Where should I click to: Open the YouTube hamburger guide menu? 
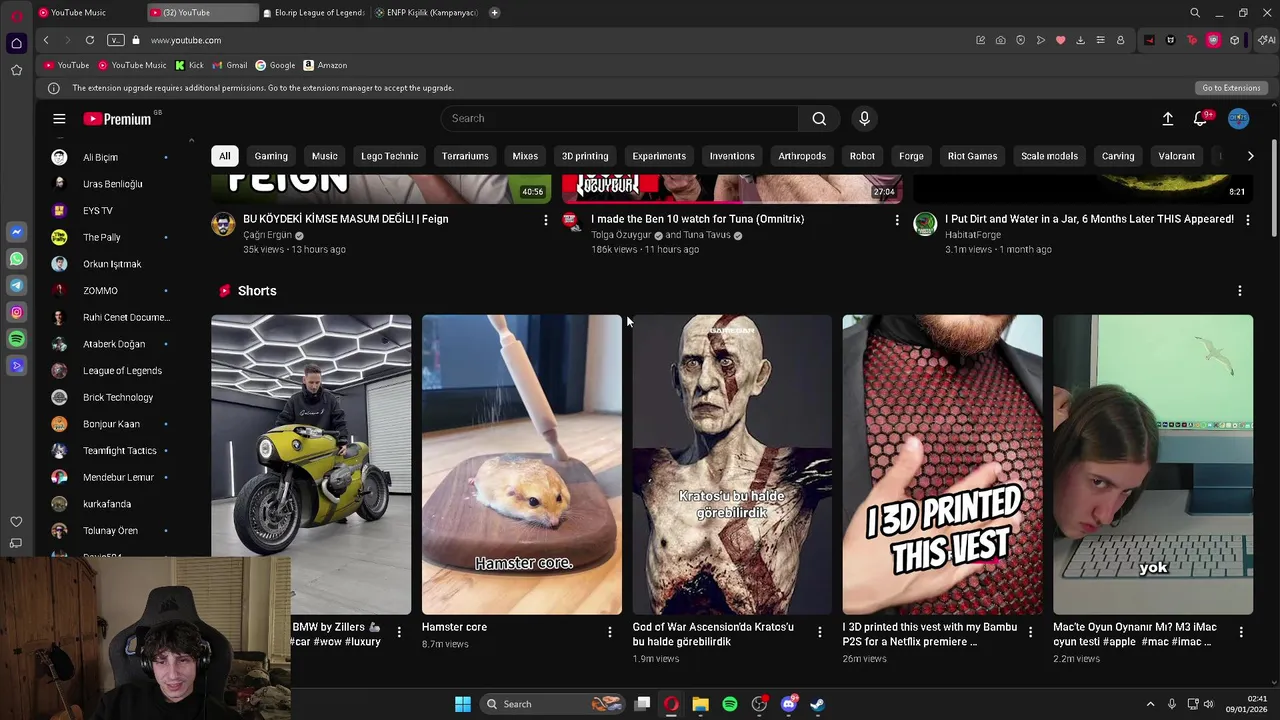tap(59, 119)
